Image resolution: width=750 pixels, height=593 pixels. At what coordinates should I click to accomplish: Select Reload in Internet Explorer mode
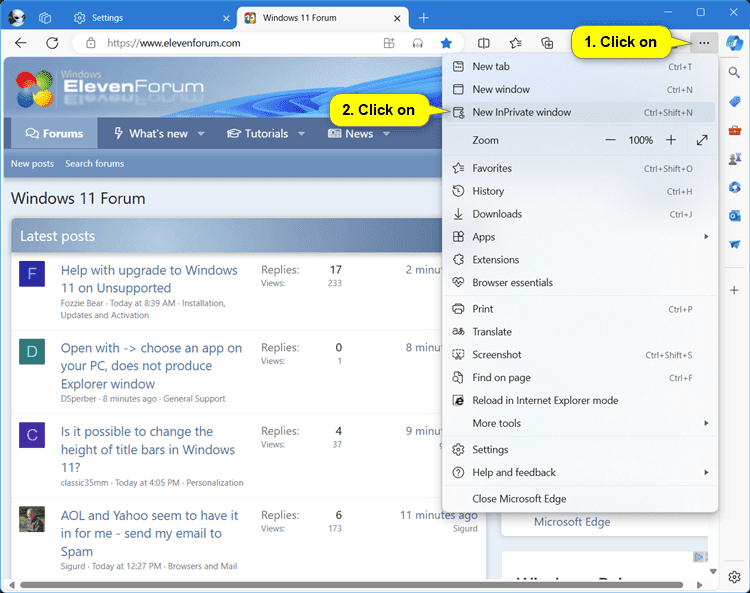point(580,400)
